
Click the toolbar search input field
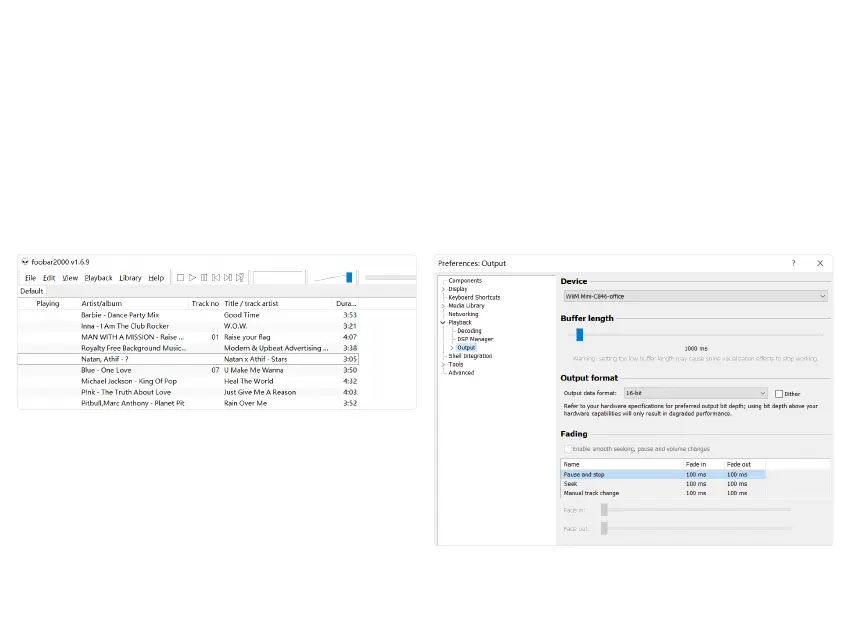click(278, 278)
